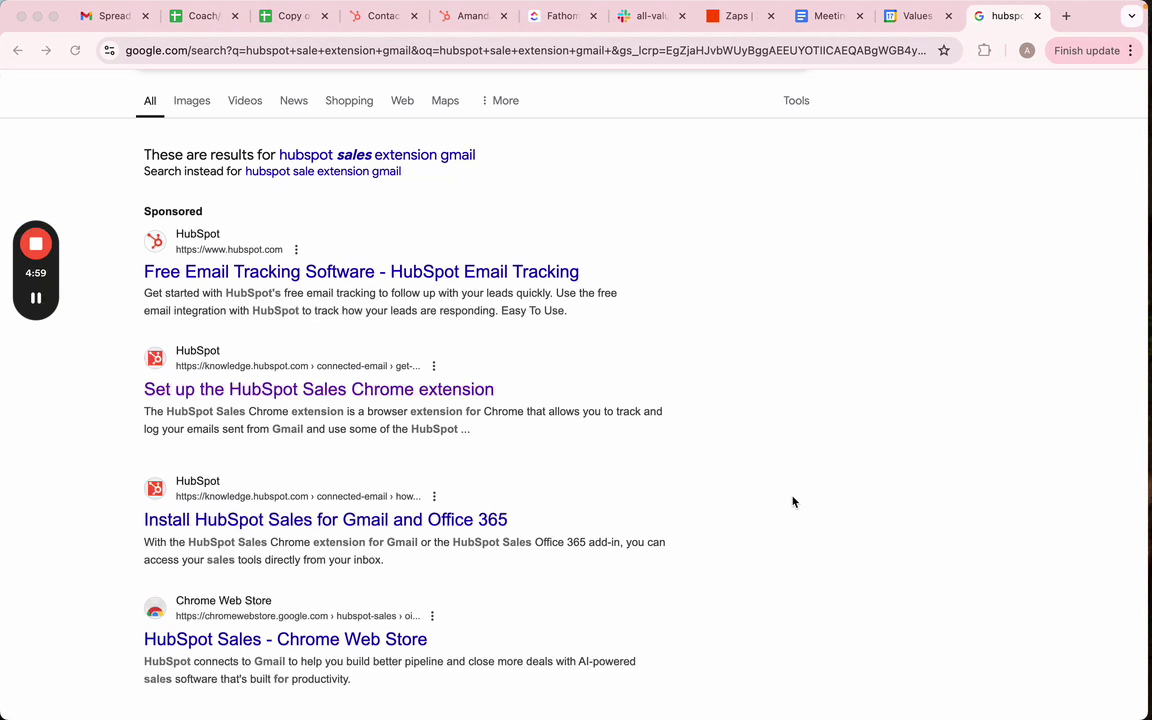The image size is (1152, 720).
Task: Expand the More search filters menu
Action: point(500,101)
